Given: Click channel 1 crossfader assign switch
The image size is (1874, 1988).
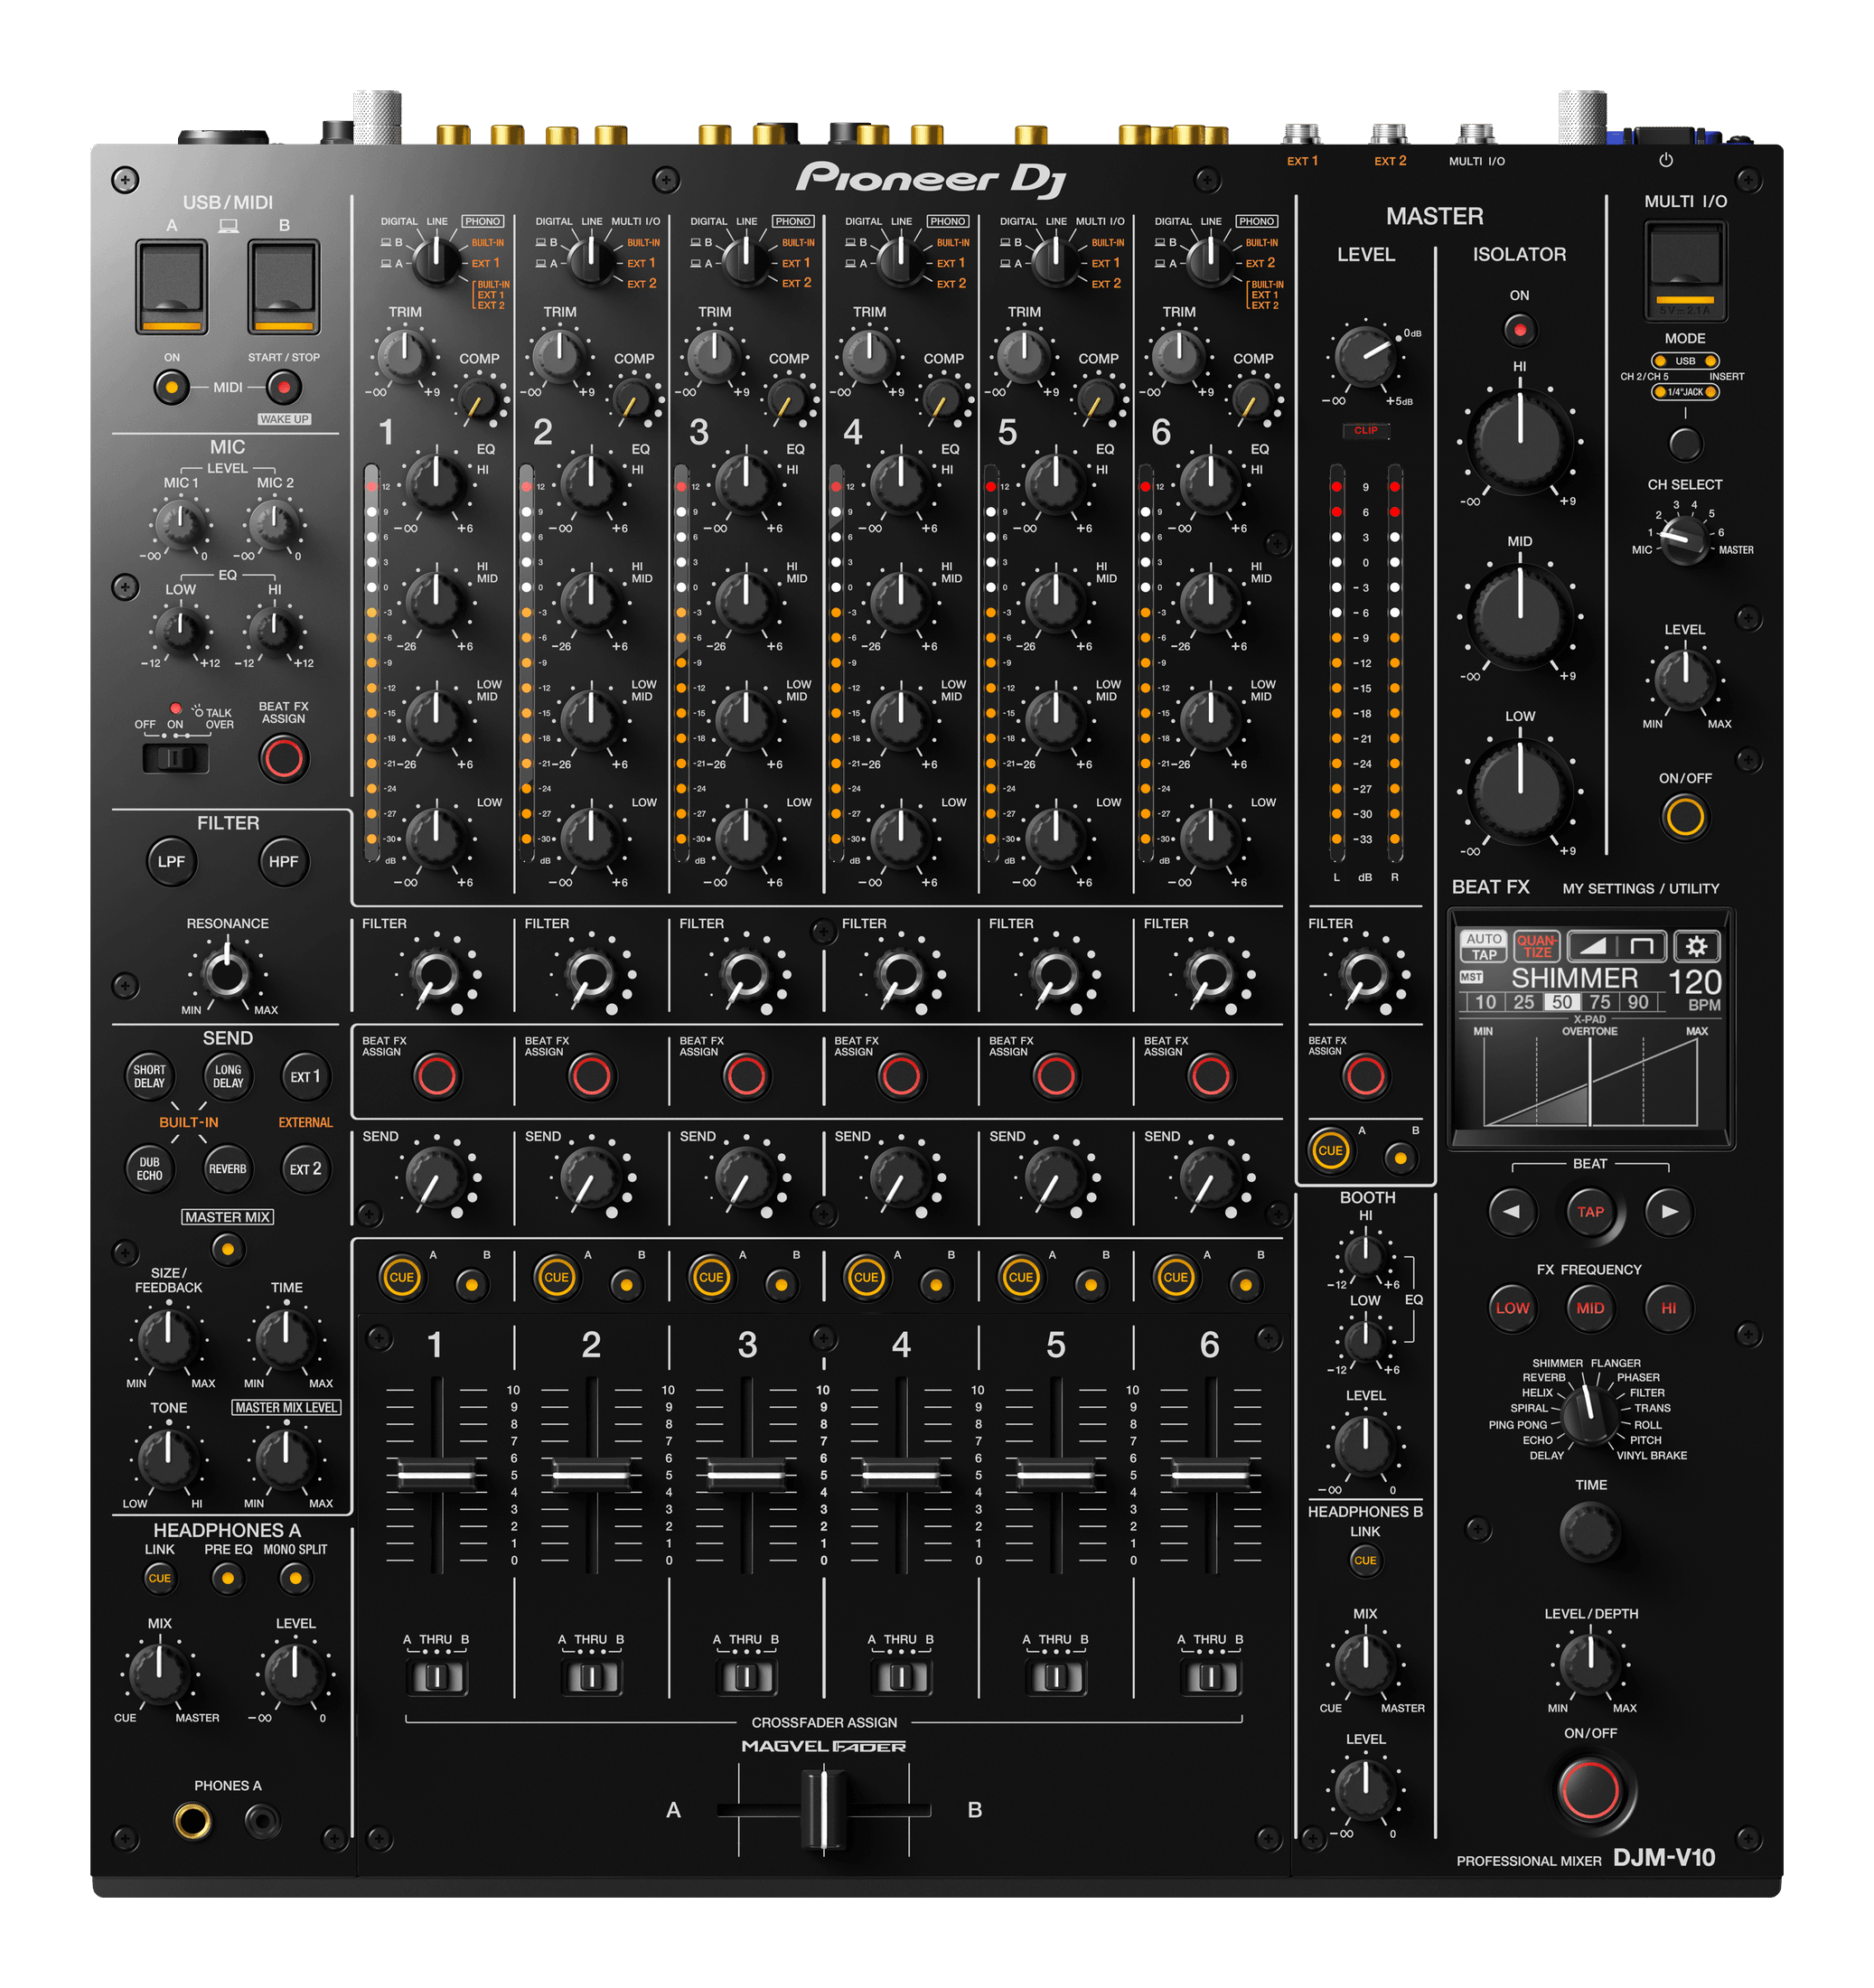Looking at the screenshot, I should [x=436, y=1677].
